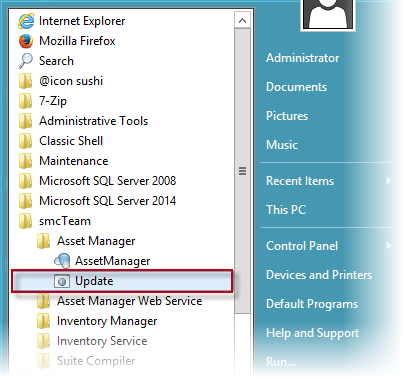Open Devices and Printers
This screenshot has width=403, height=378.
(x=319, y=275)
